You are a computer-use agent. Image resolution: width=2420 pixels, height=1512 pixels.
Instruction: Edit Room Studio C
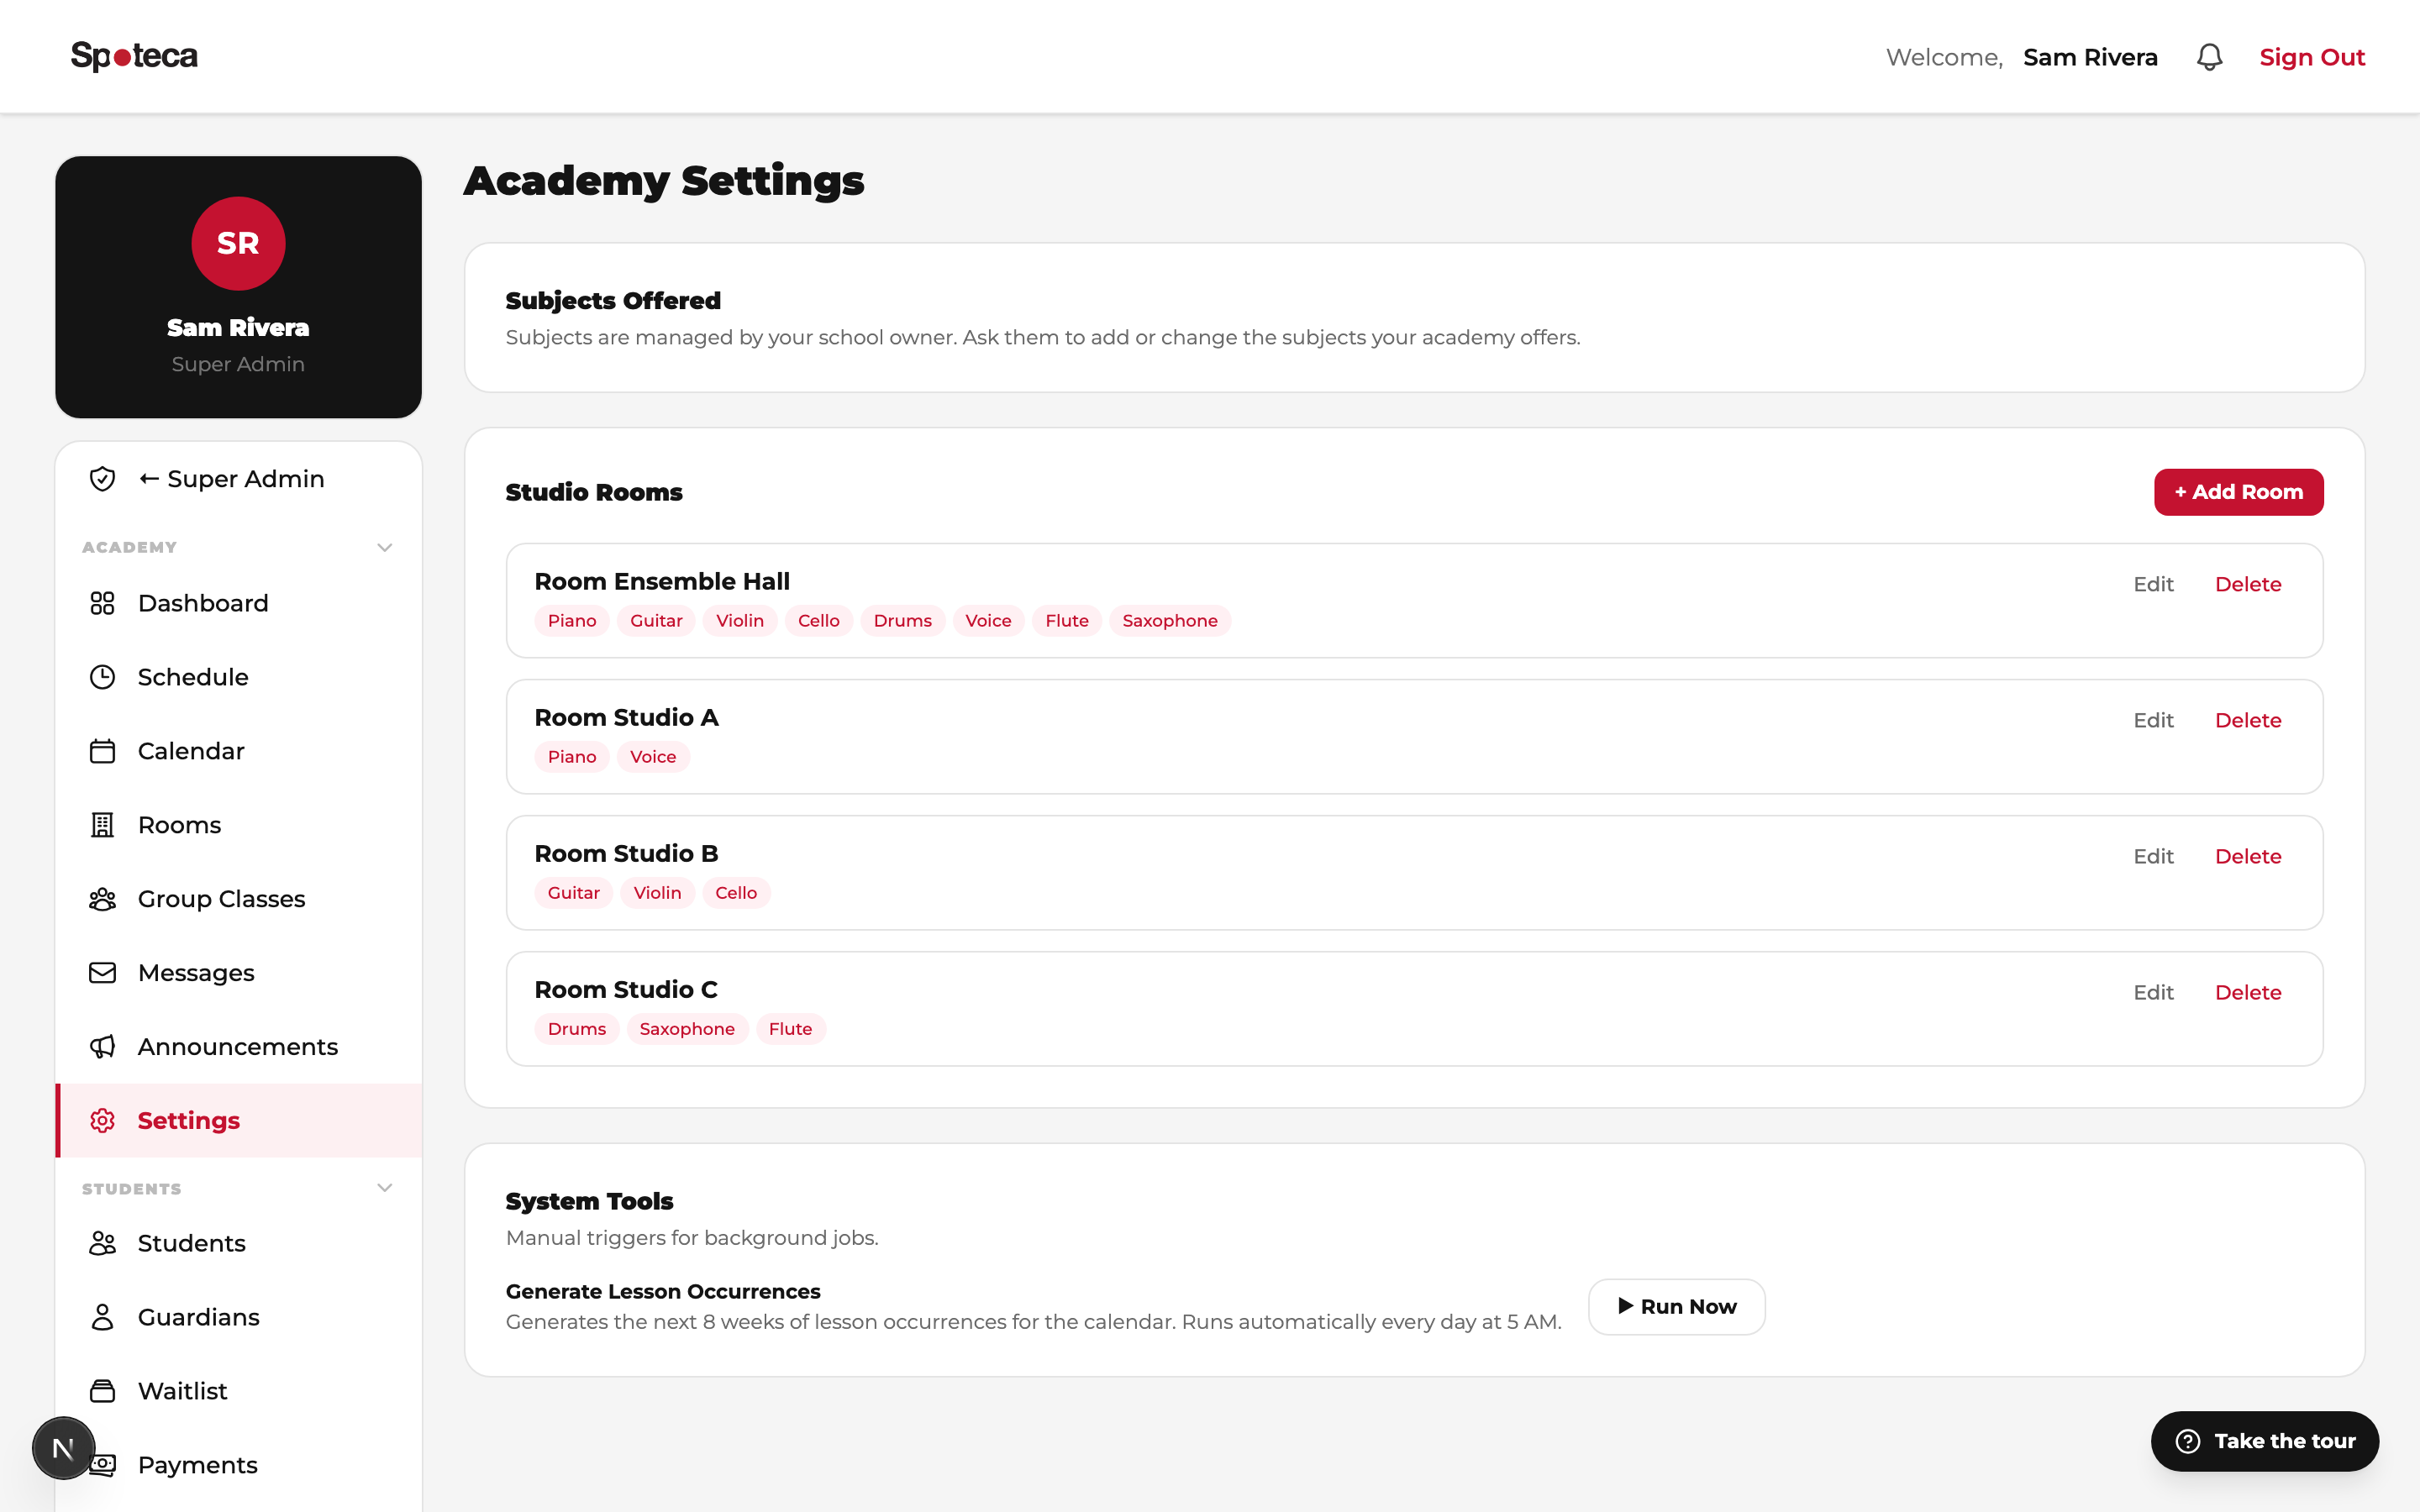pyautogui.click(x=2153, y=992)
